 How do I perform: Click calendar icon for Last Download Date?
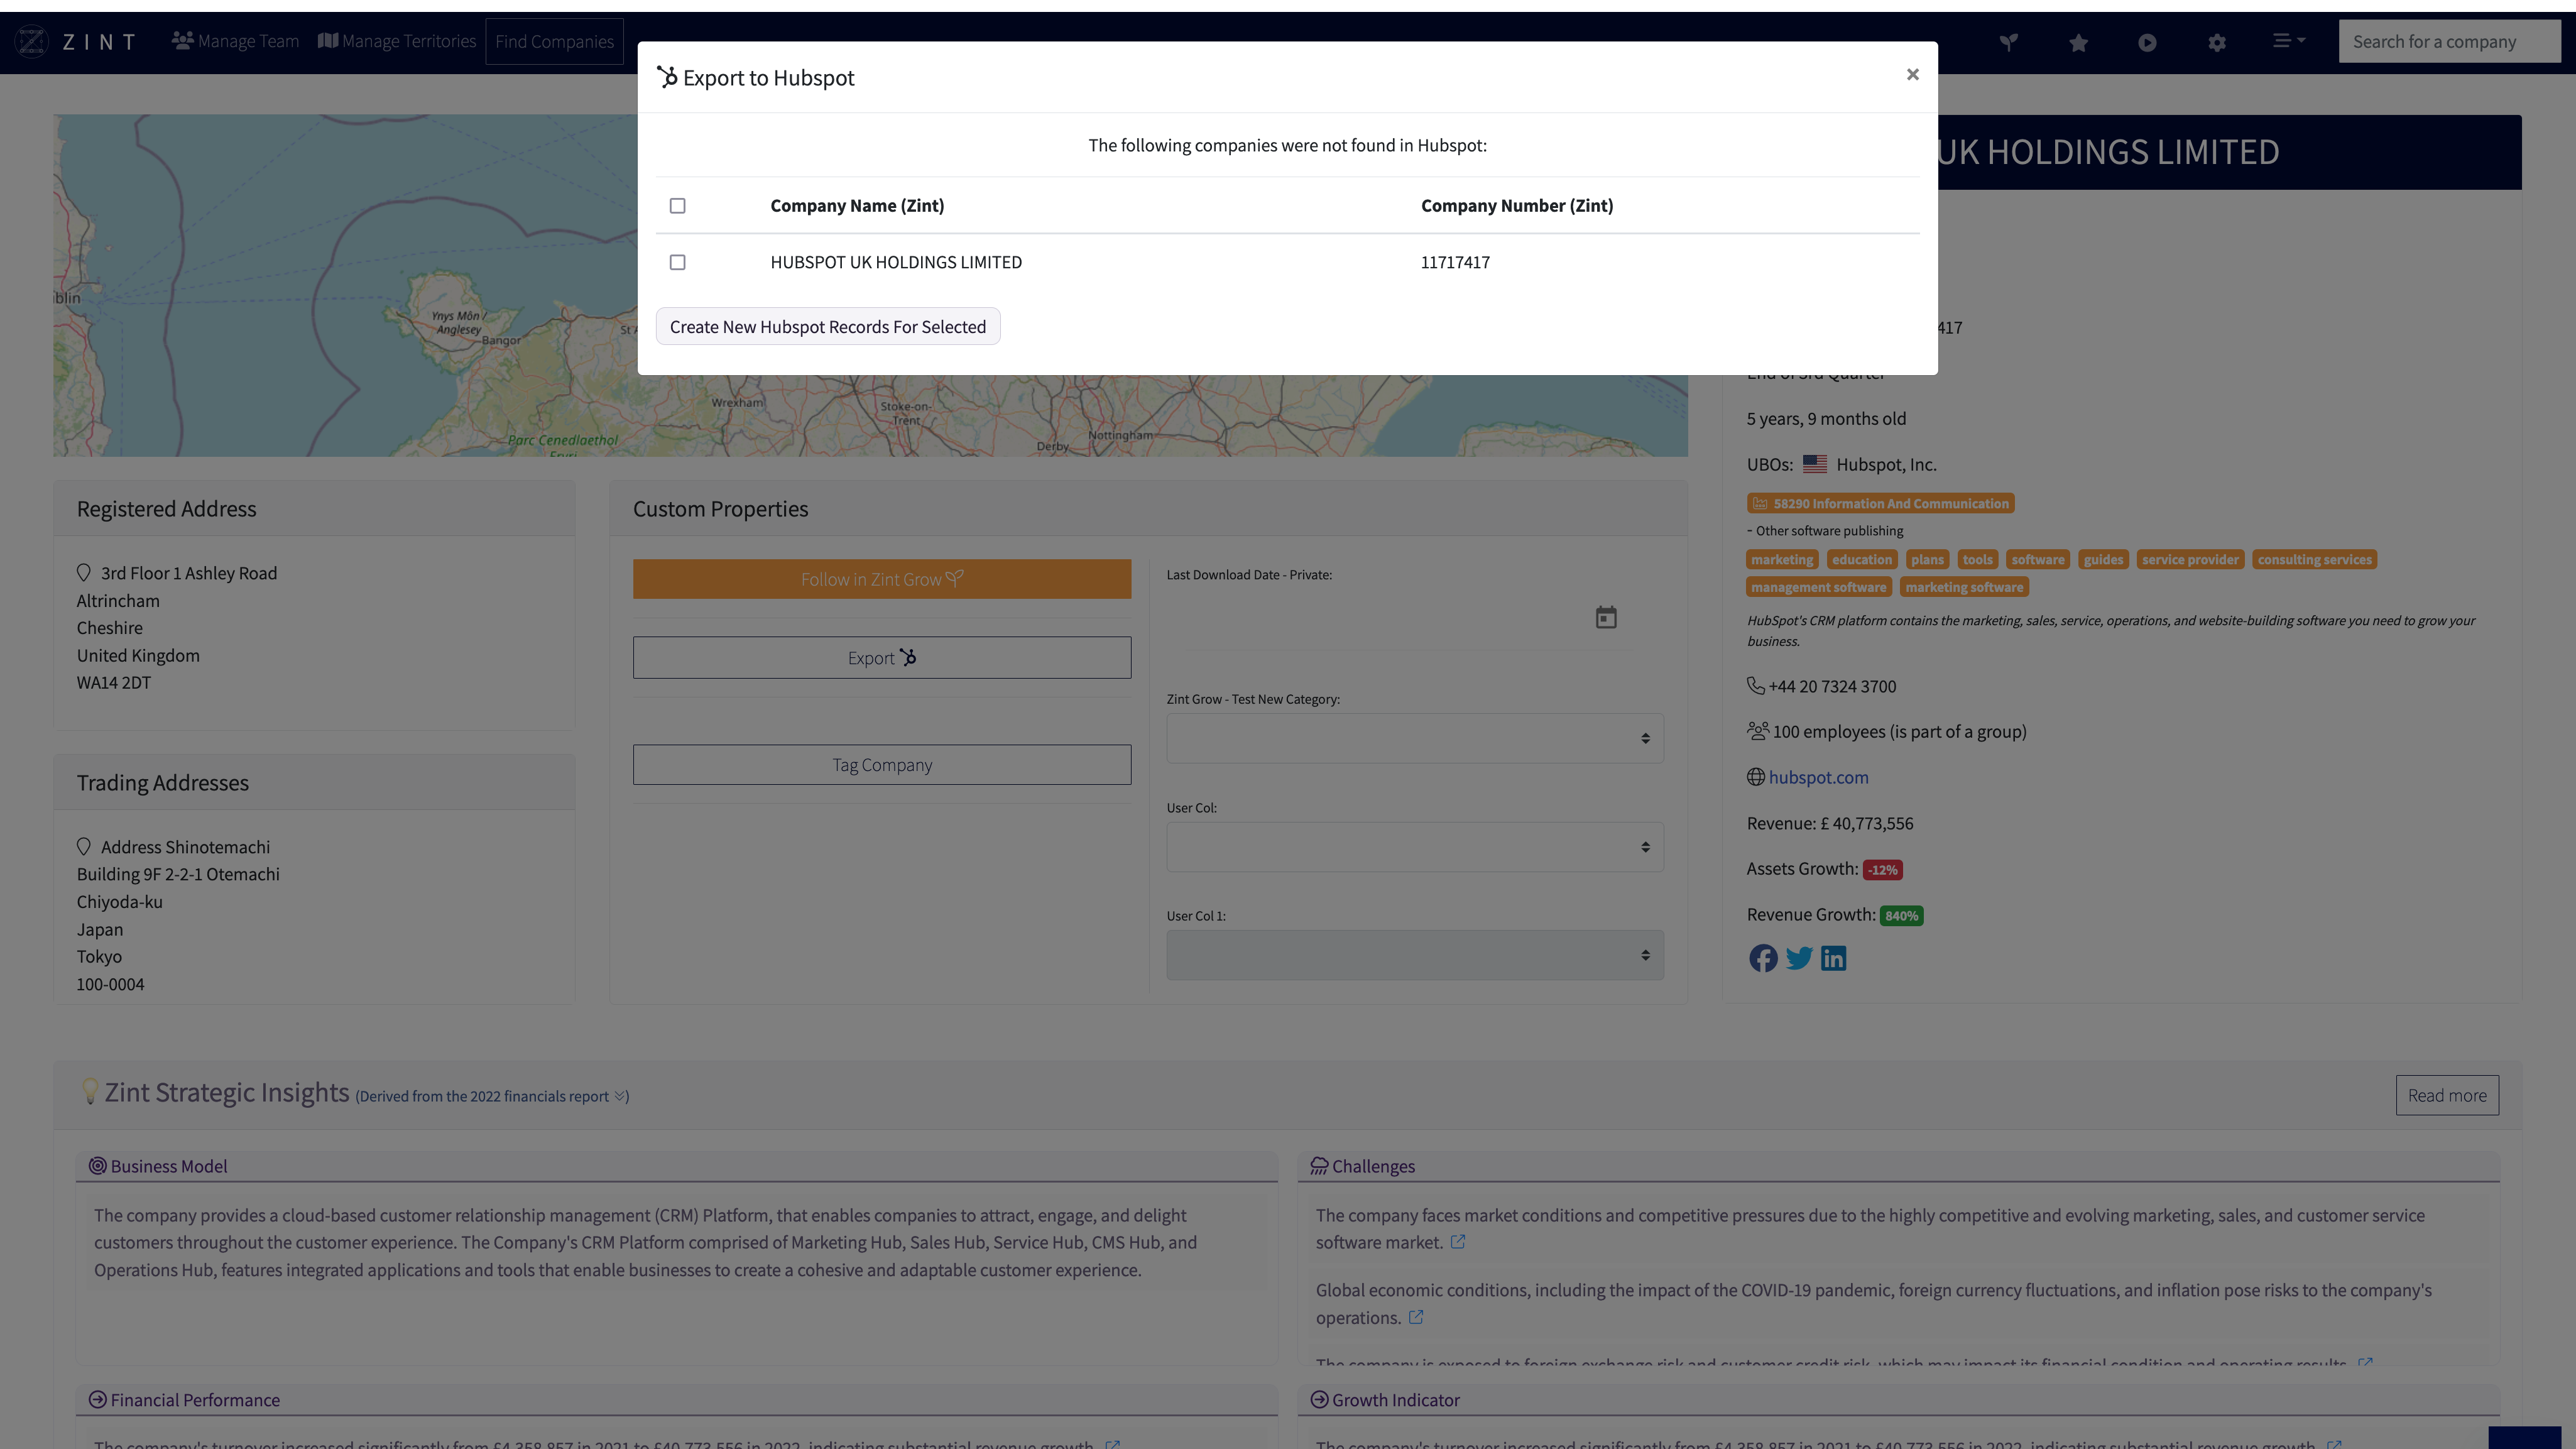1605,617
